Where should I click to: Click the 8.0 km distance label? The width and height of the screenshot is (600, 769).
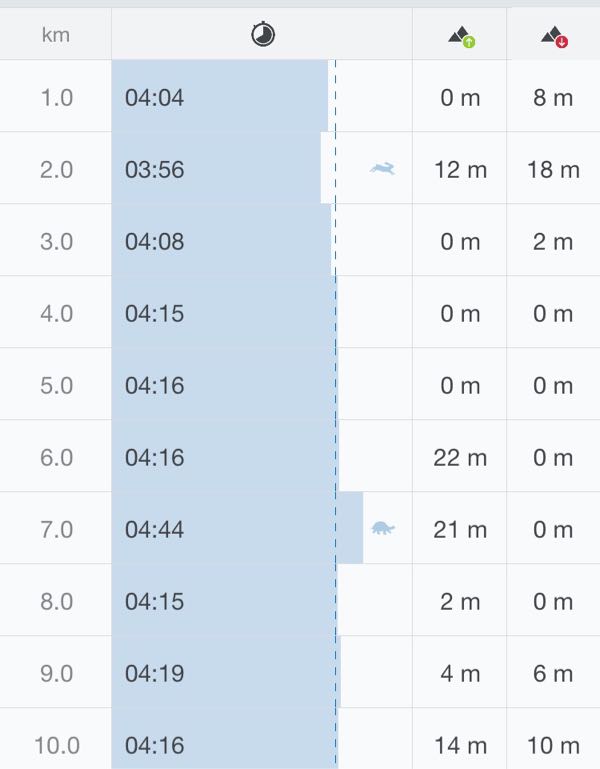(x=56, y=601)
